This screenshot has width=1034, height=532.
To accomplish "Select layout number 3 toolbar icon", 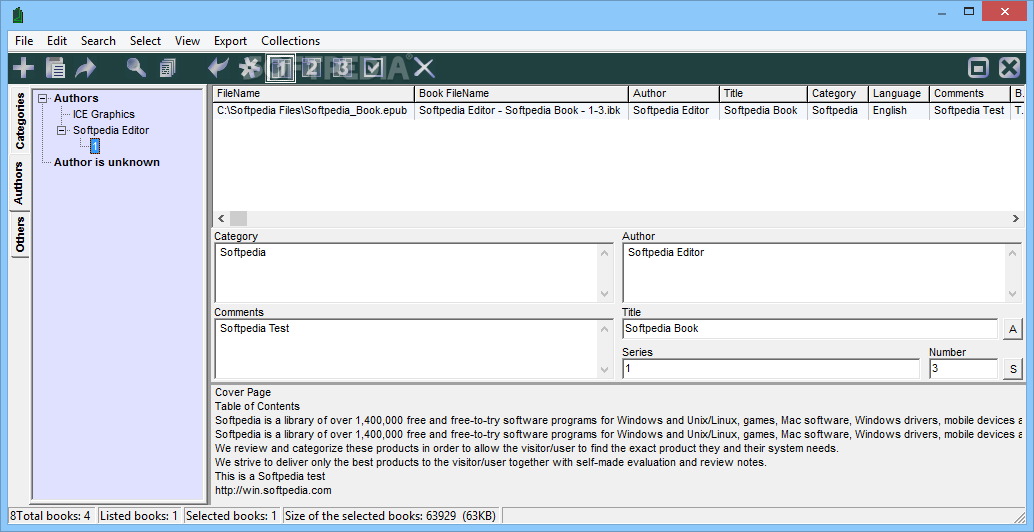I will click(x=342, y=67).
